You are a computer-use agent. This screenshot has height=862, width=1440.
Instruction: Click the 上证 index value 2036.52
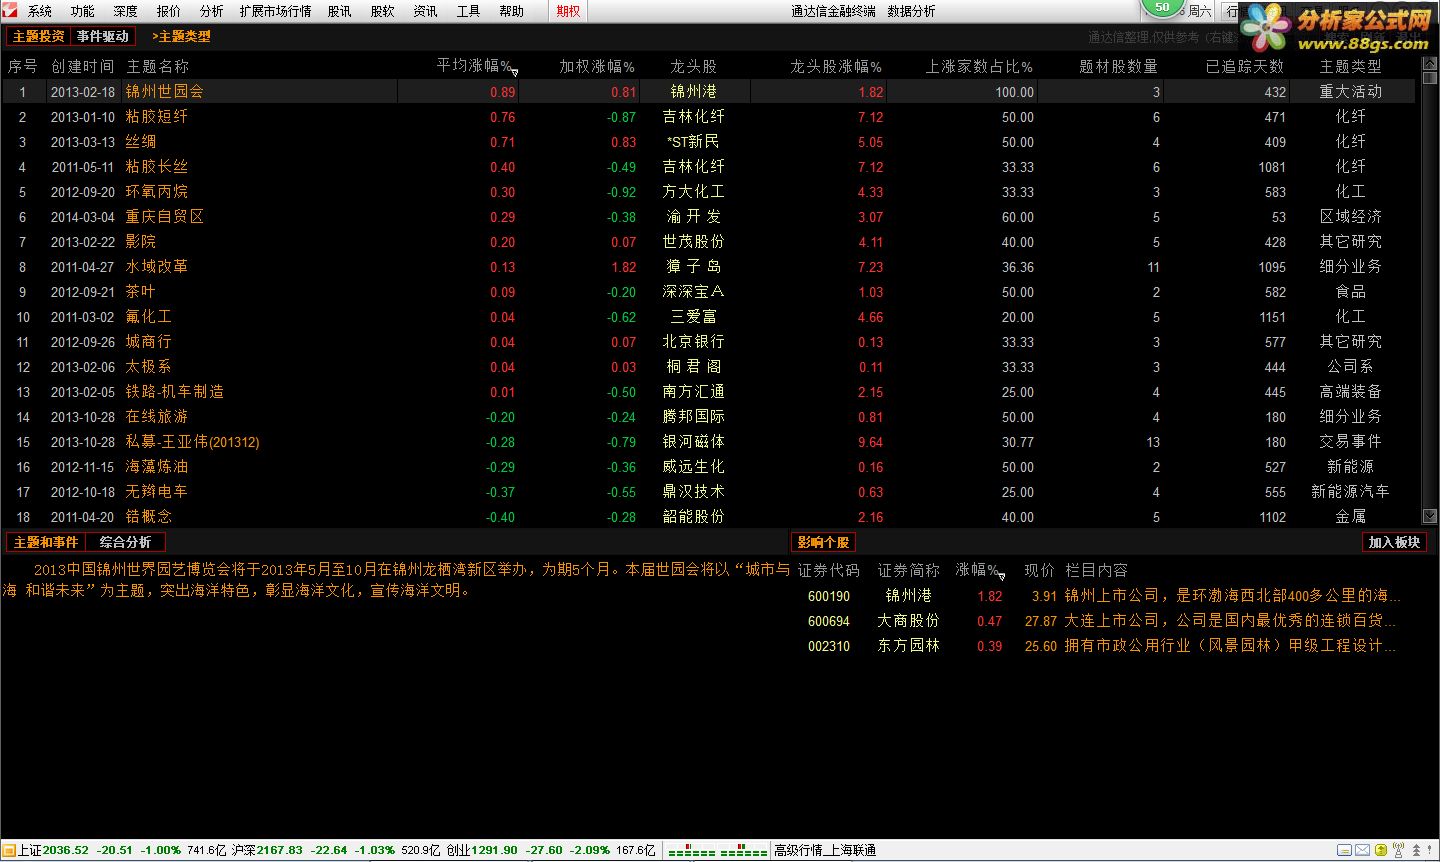(x=66, y=850)
